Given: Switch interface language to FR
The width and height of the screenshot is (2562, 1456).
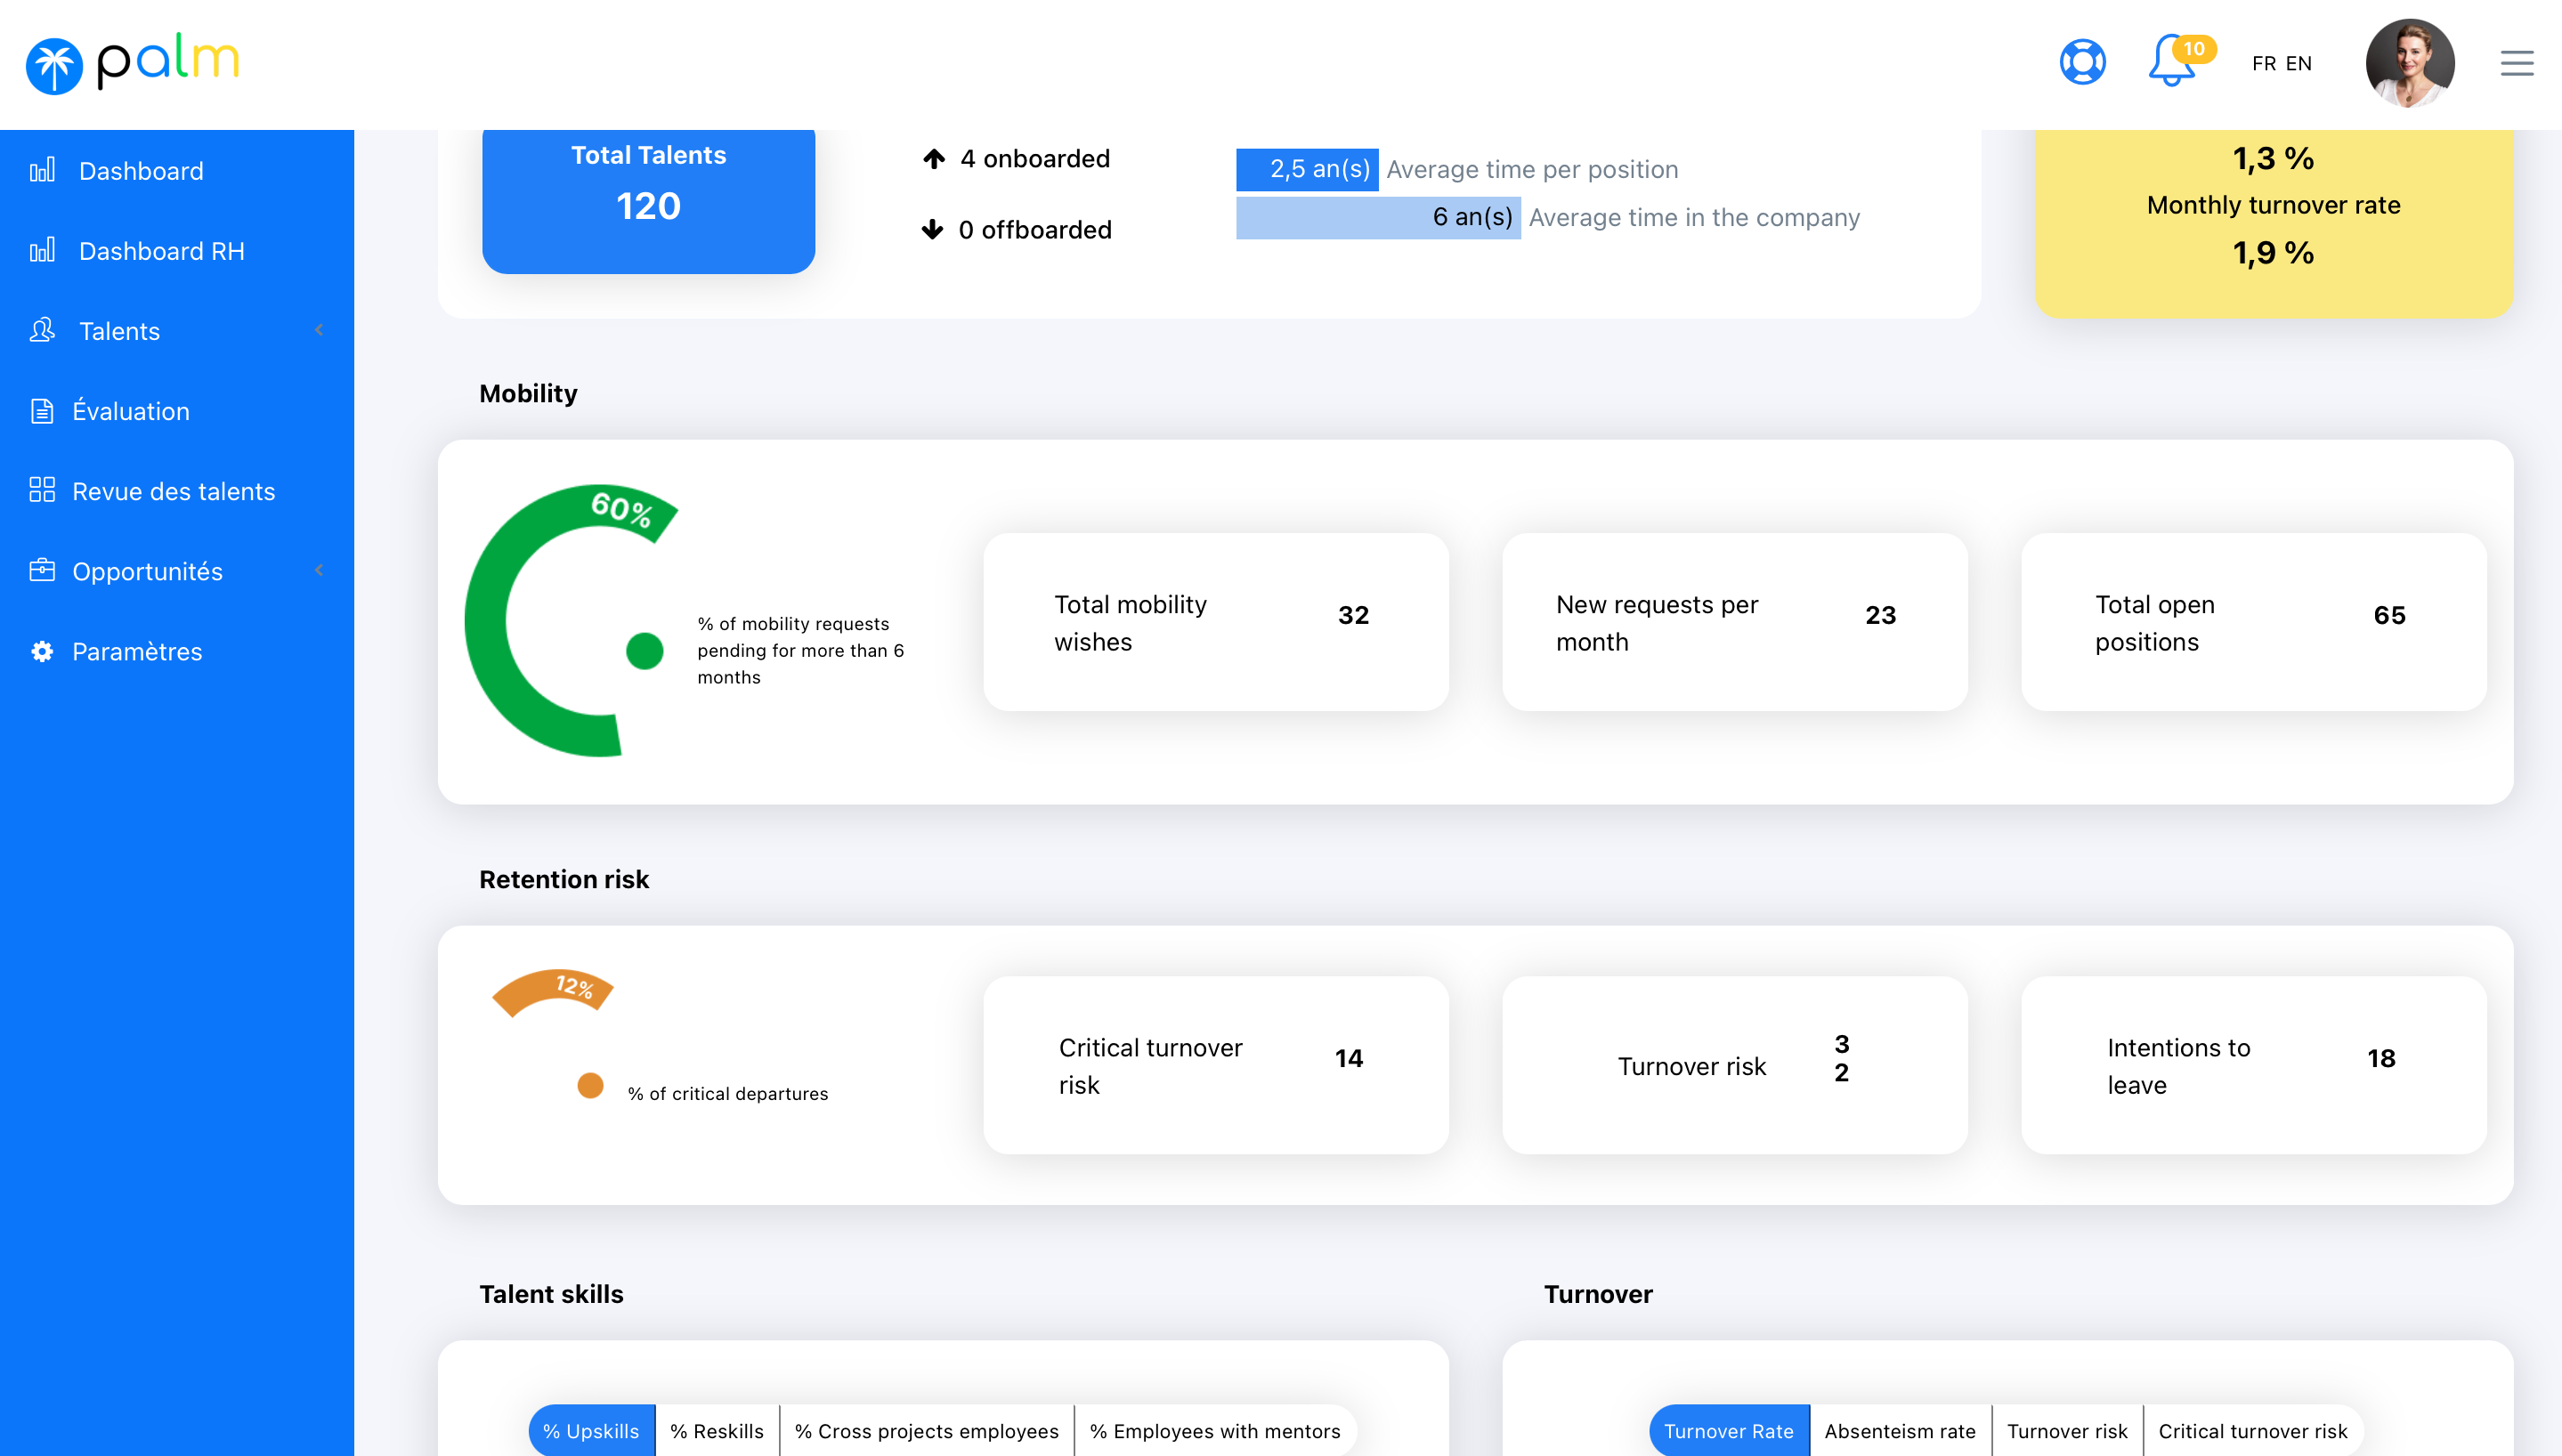Looking at the screenshot, I should coord(2263,63).
